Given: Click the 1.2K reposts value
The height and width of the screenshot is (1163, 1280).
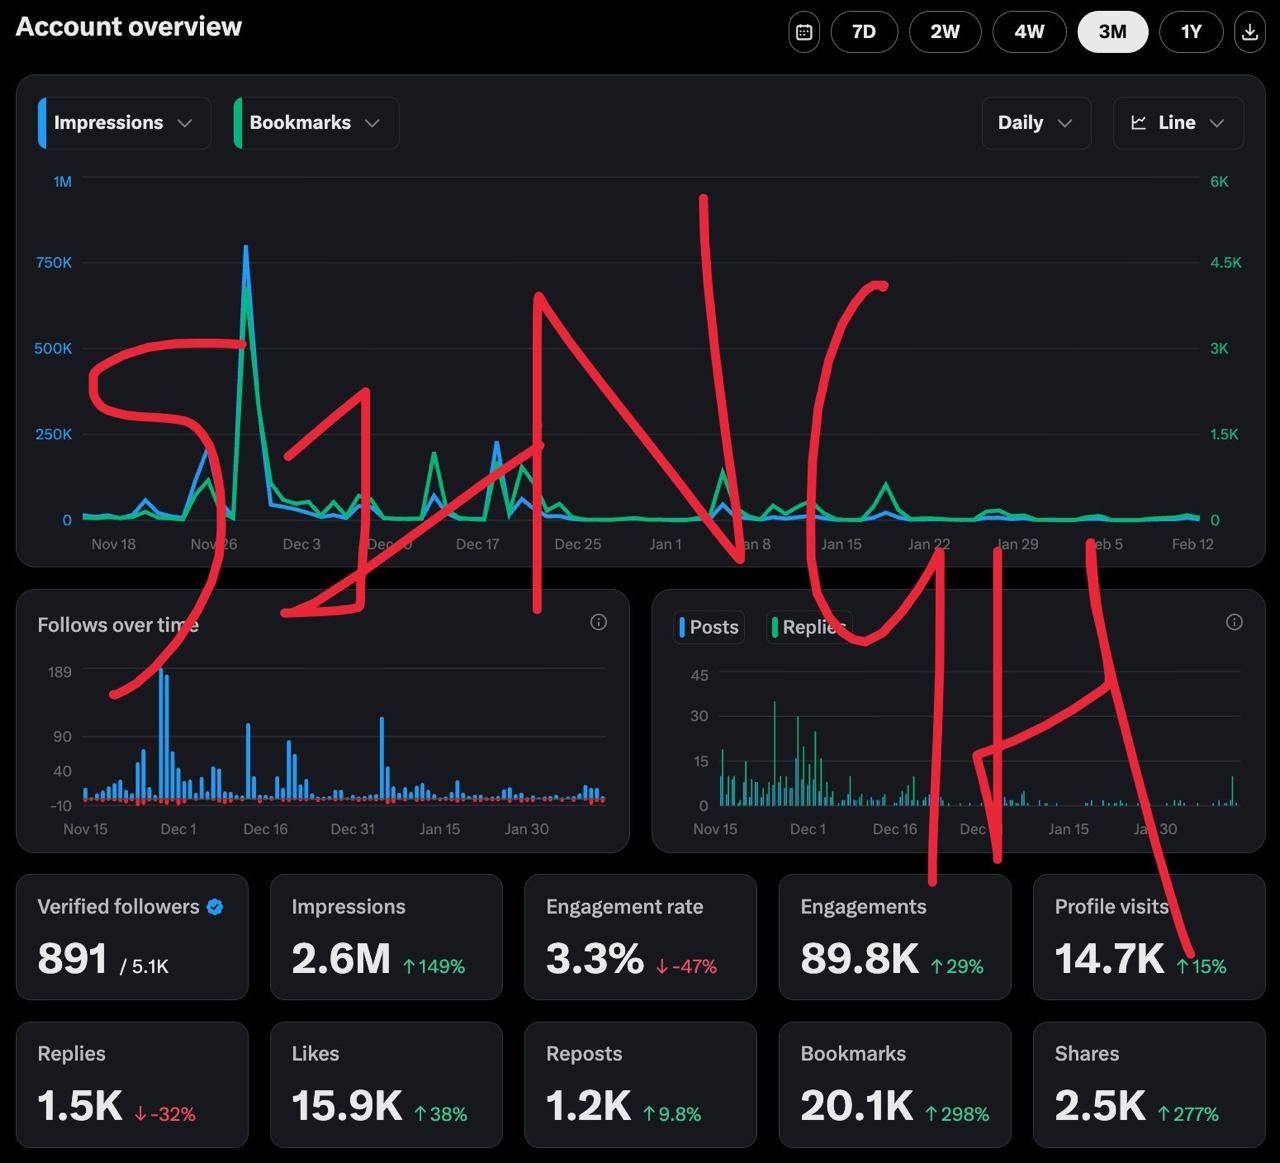Looking at the screenshot, I should tap(589, 1106).
